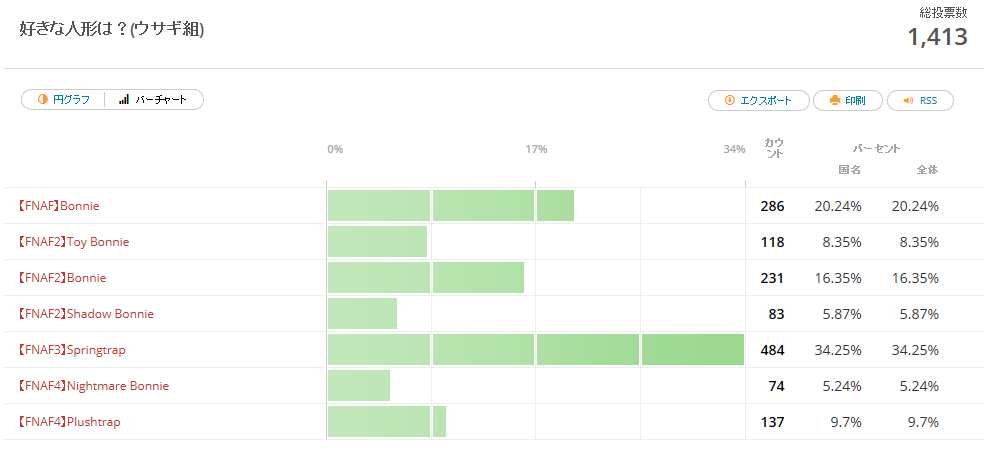Open the 【FNAF2】Toy Bonnie link

click(x=72, y=242)
